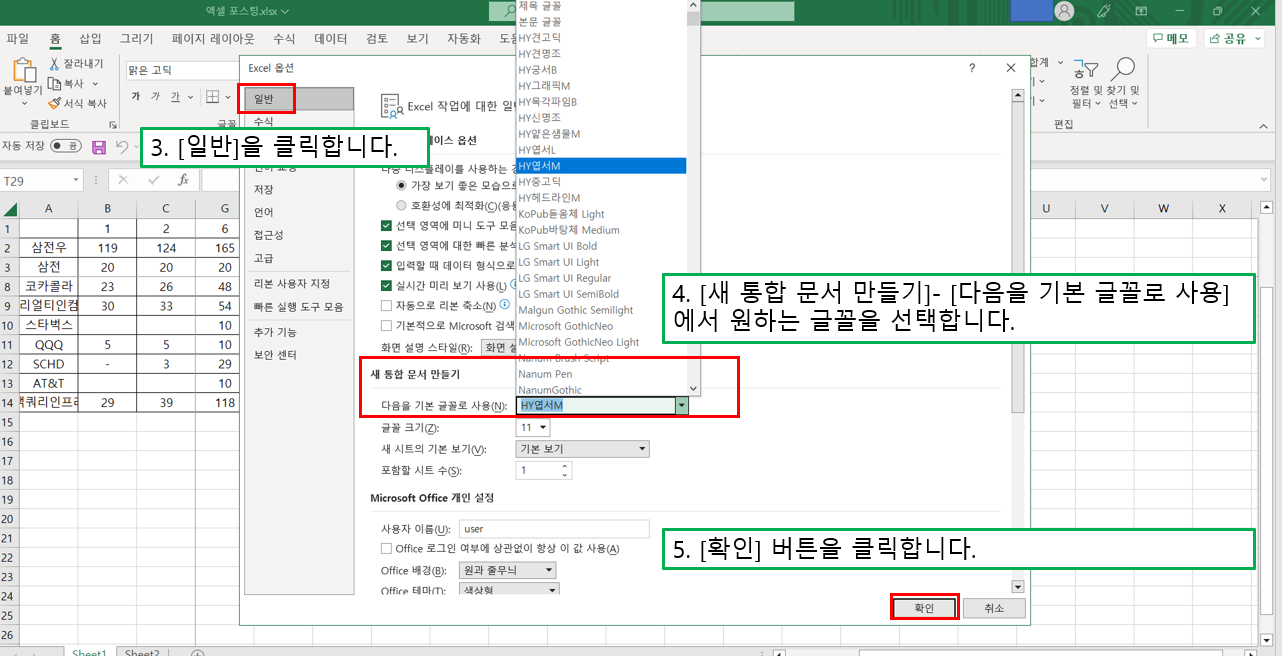Image resolution: width=1282 pixels, height=656 pixels.
Task: Click the dialog help question mark
Action: click(972, 68)
